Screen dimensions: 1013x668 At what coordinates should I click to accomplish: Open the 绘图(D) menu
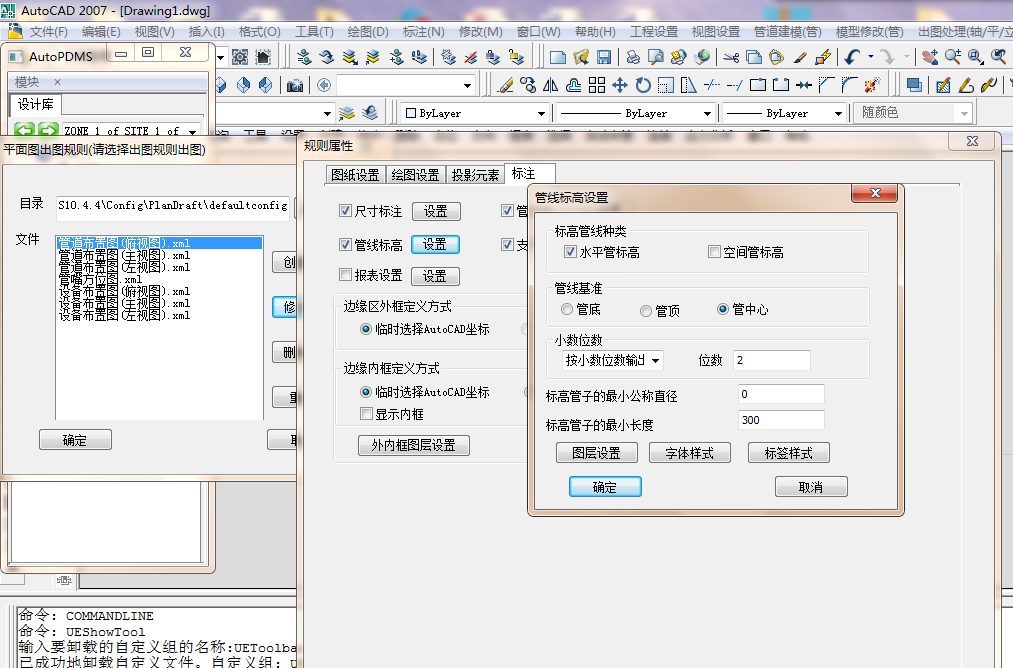(367, 32)
